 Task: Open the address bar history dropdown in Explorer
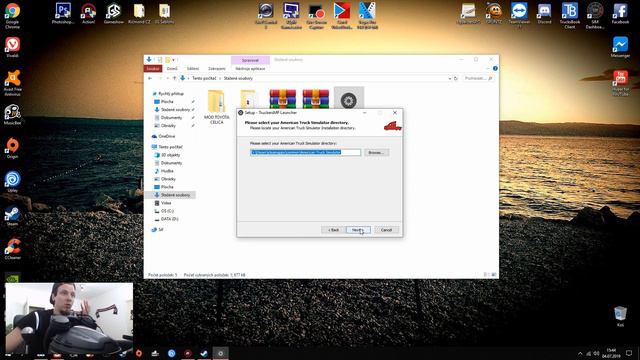click(x=449, y=78)
